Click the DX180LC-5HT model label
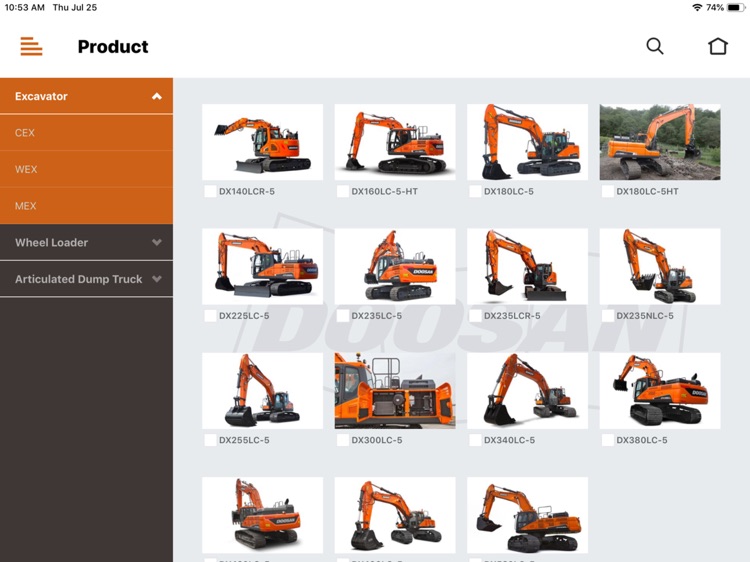Viewport: 750px width, 562px height. point(647,191)
